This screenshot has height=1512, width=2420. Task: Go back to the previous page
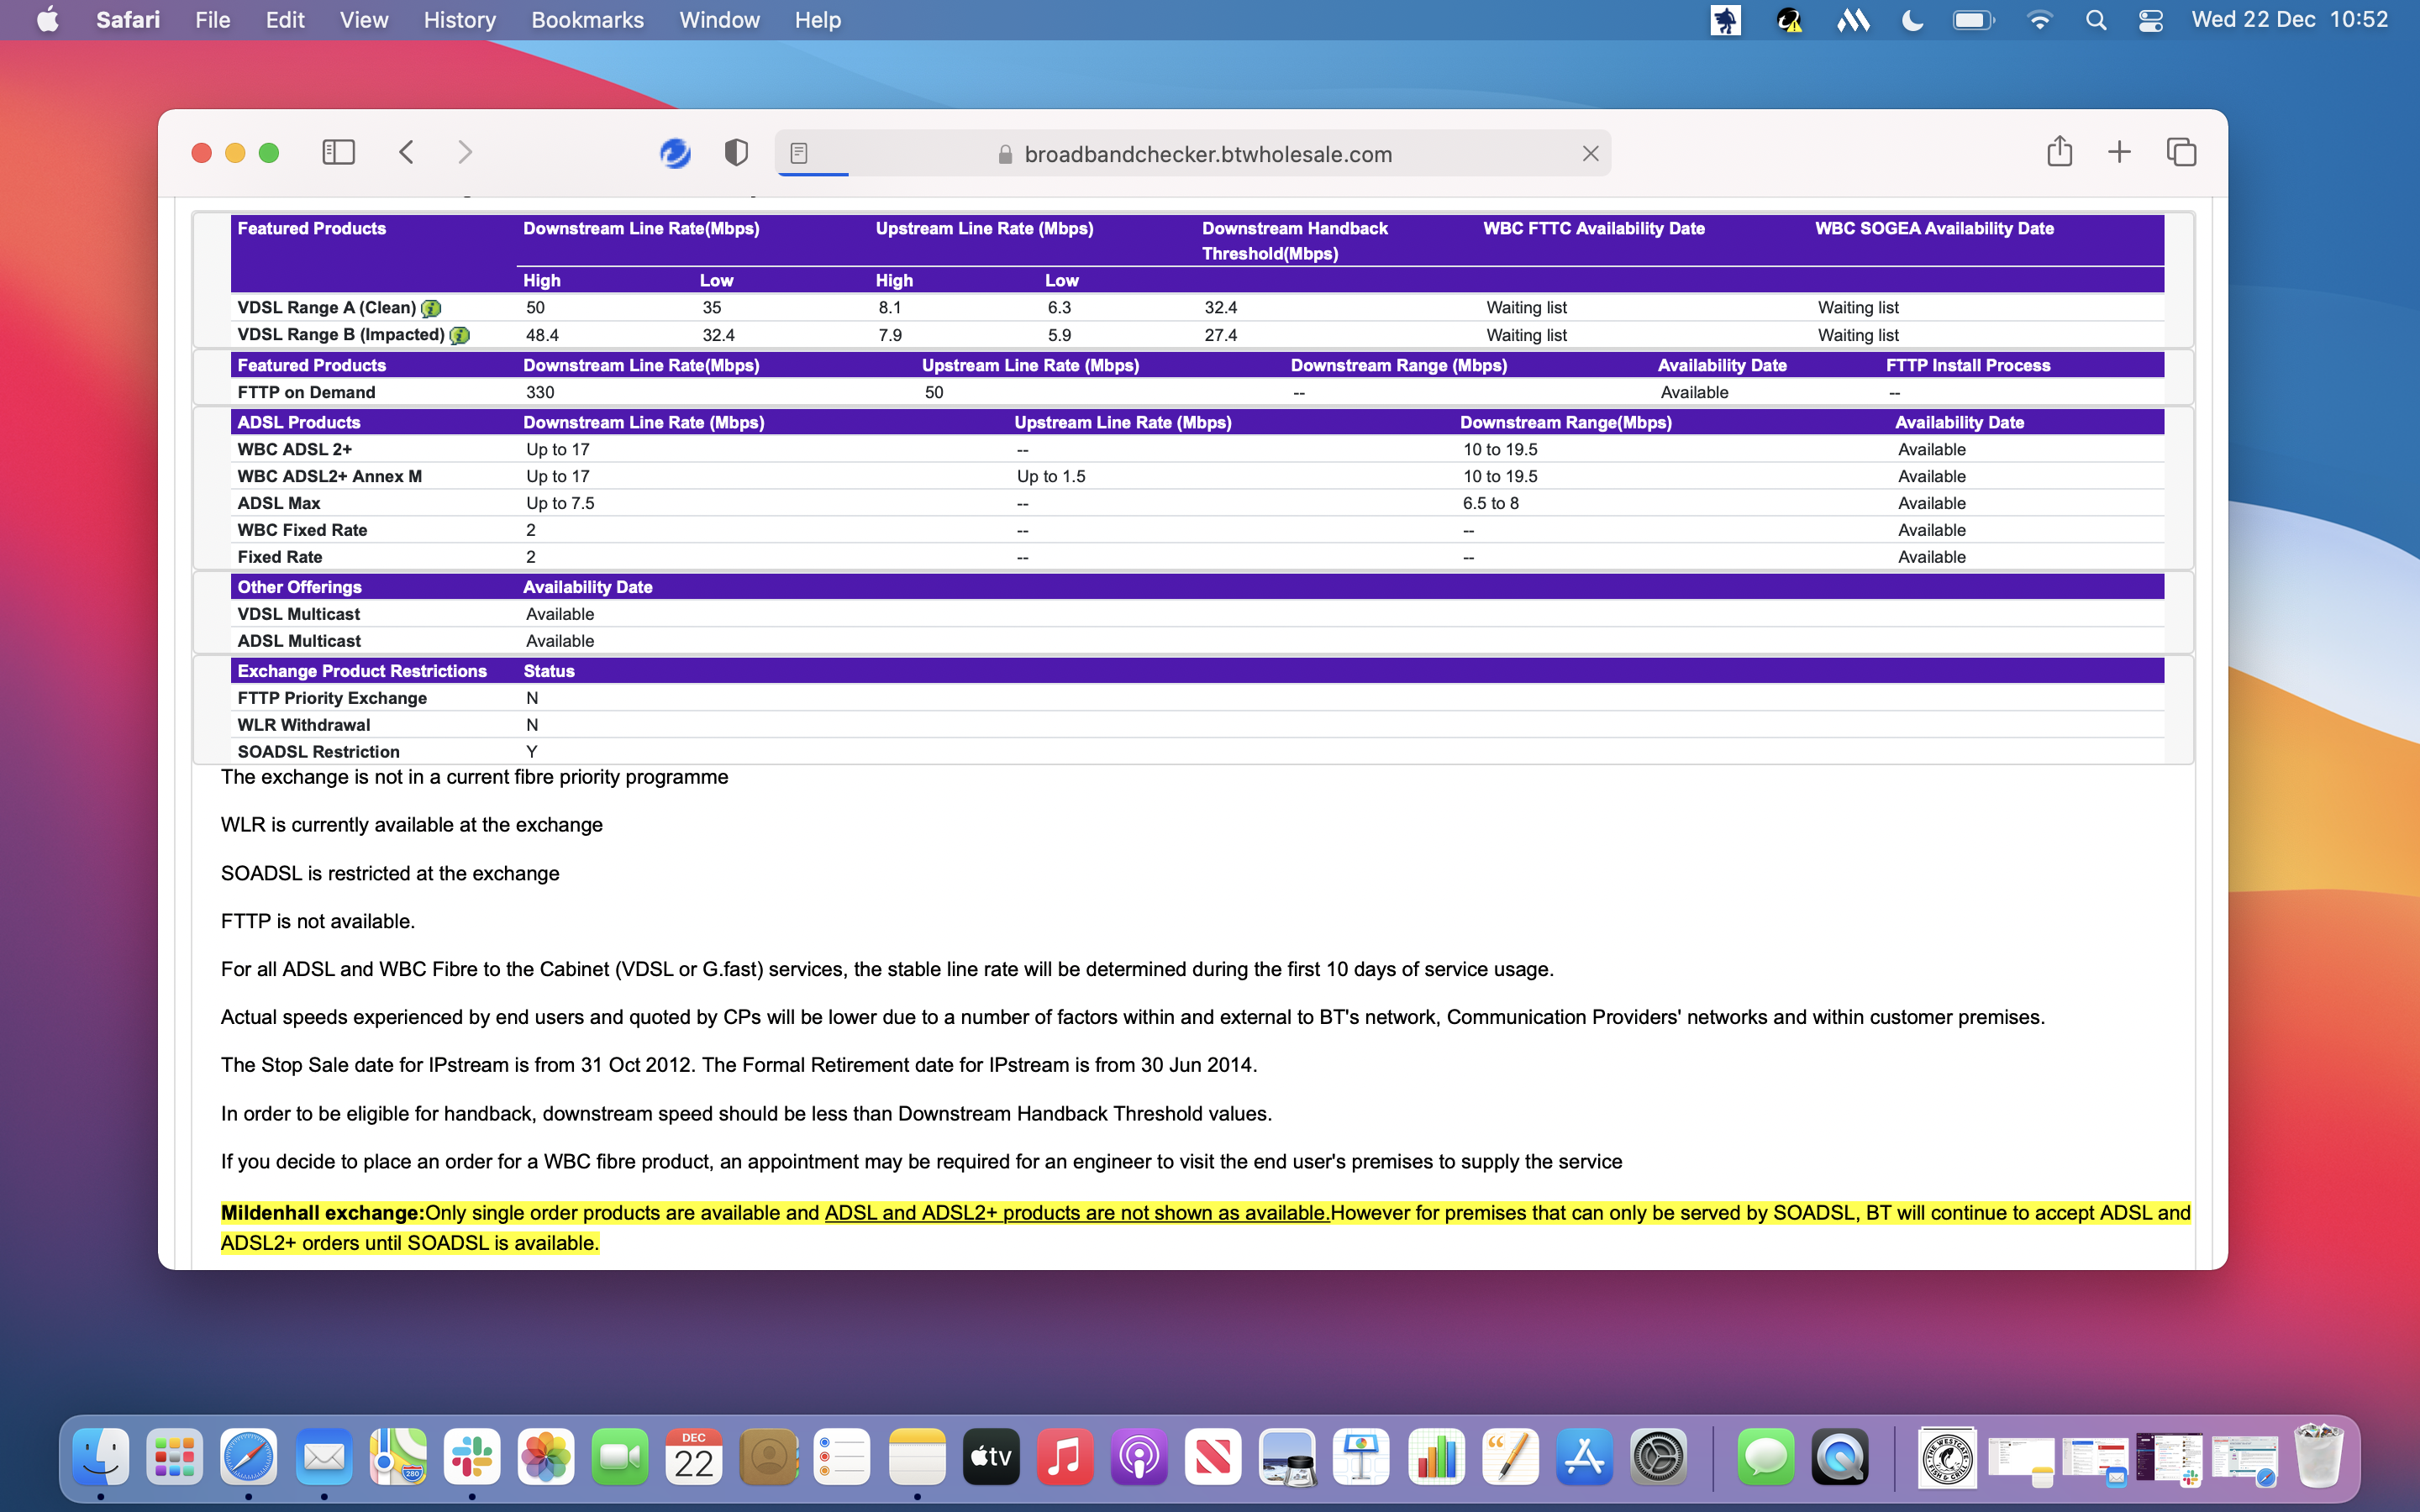pyautogui.click(x=406, y=152)
